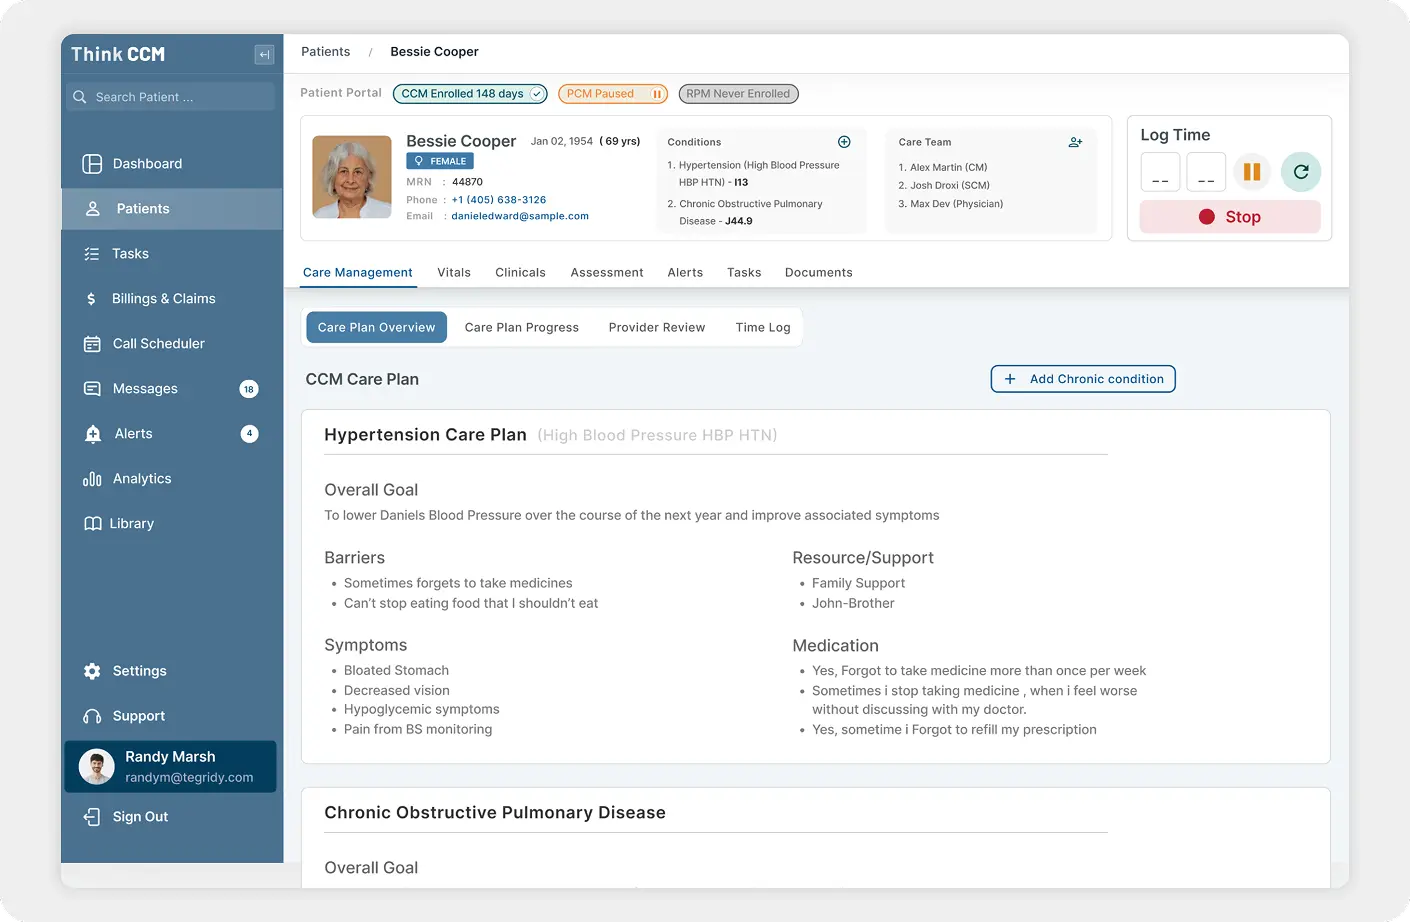Switch to the Vitals tab
The image size is (1410, 922).
454,272
